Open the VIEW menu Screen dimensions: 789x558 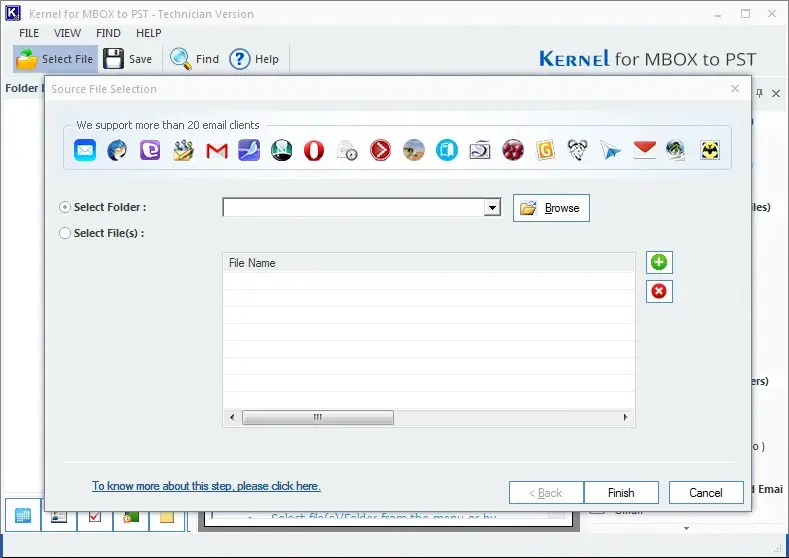(x=67, y=33)
